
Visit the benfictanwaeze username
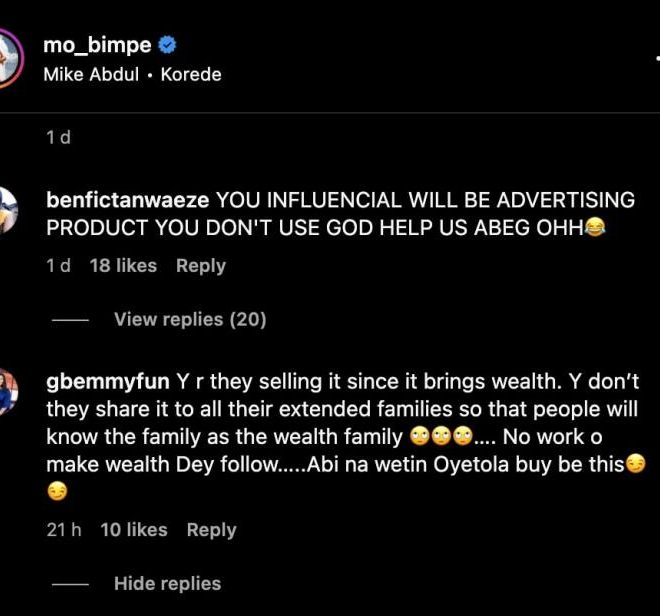coord(128,200)
